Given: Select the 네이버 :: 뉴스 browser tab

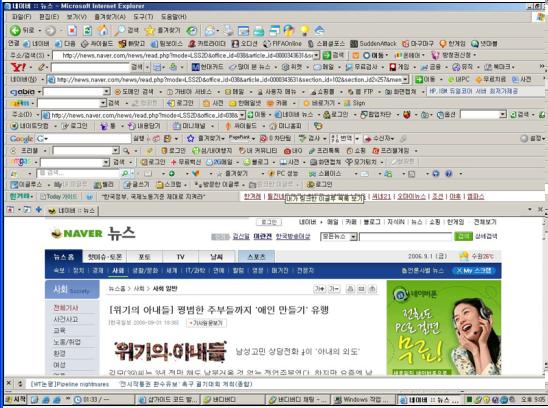Looking at the screenshot, I should pyautogui.click(x=72, y=210).
